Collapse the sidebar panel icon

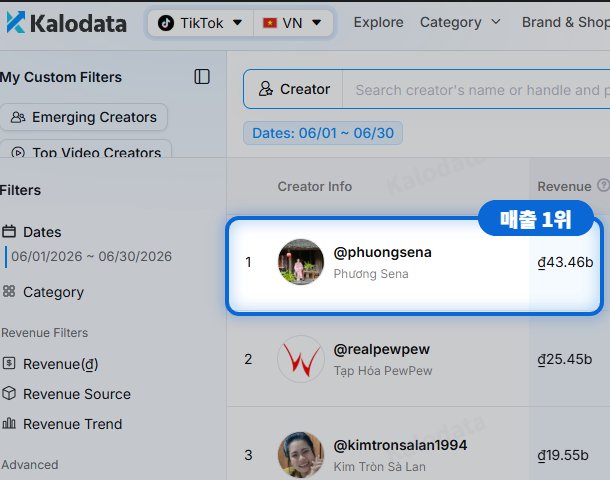(202, 77)
